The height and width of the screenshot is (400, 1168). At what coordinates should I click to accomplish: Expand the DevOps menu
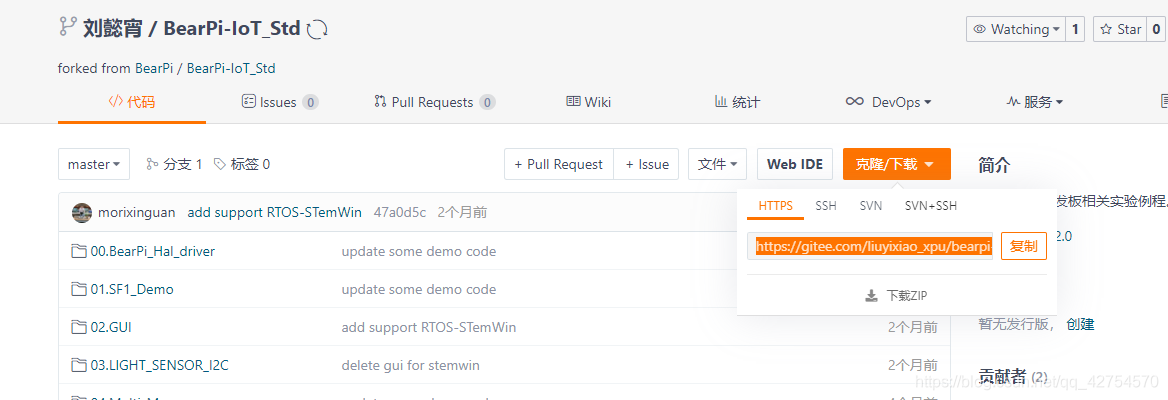coord(889,102)
